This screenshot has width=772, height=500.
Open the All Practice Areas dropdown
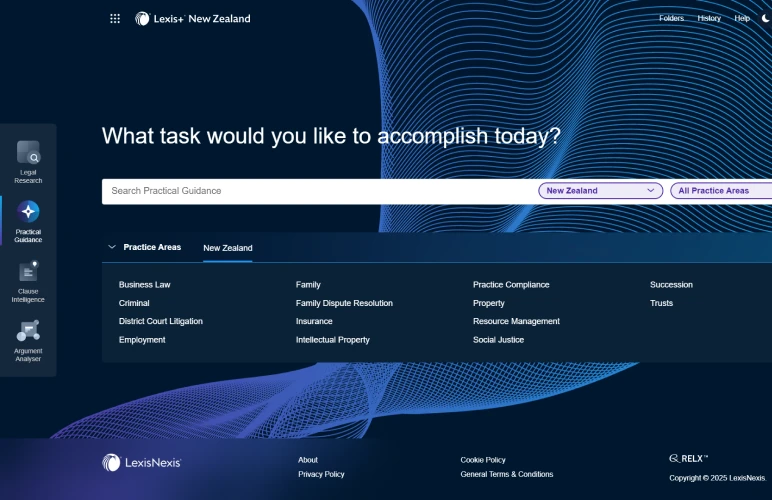721,190
